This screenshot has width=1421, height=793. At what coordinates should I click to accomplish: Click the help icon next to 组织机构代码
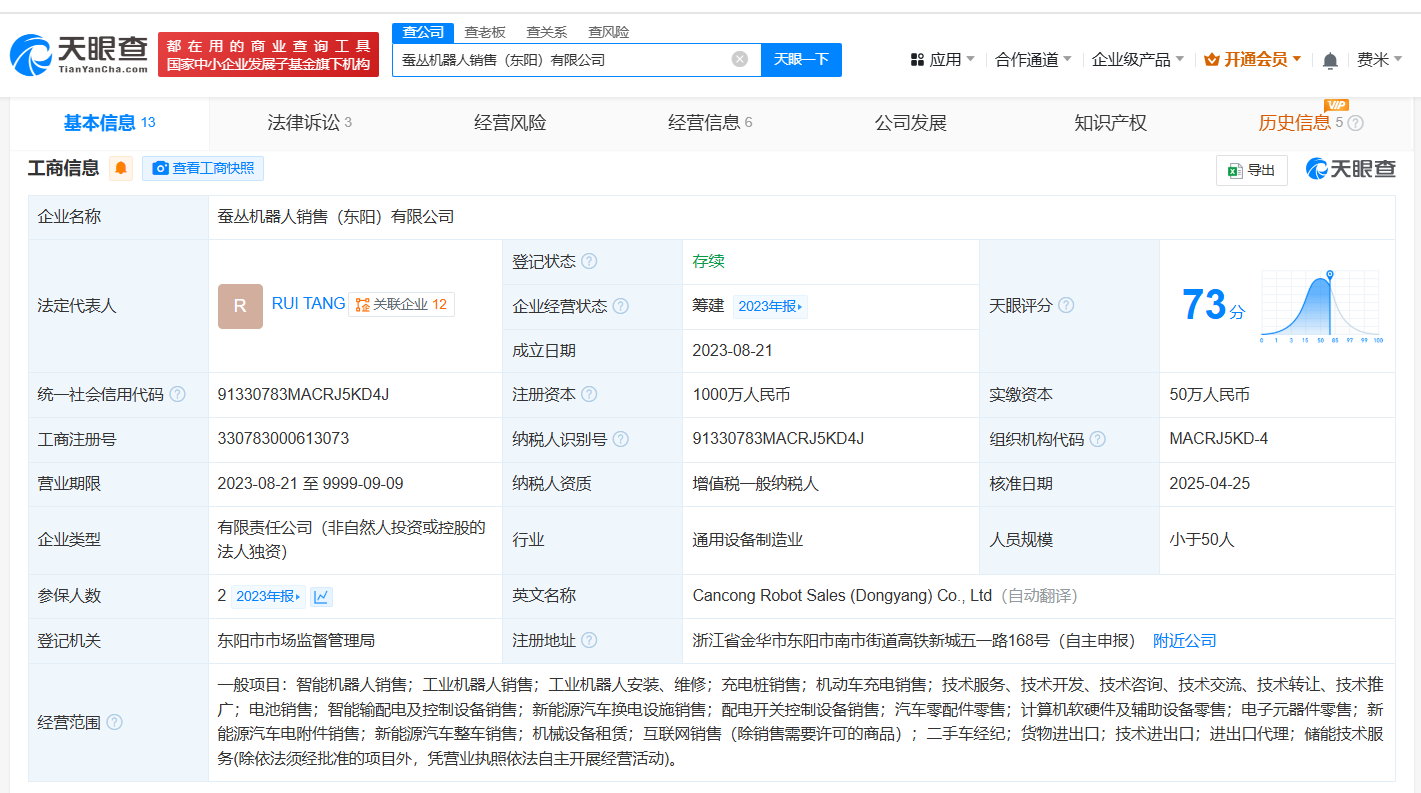(x=1098, y=439)
